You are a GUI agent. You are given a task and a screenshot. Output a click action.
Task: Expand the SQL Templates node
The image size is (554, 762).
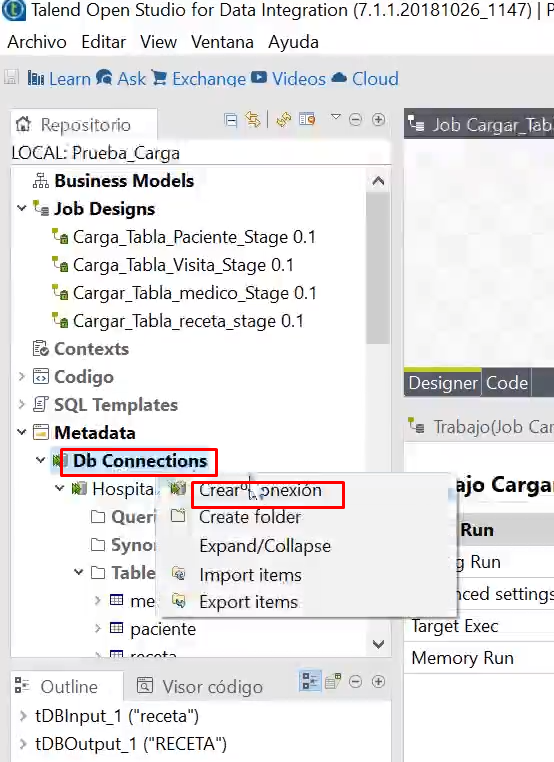pyautogui.click(x=21, y=404)
